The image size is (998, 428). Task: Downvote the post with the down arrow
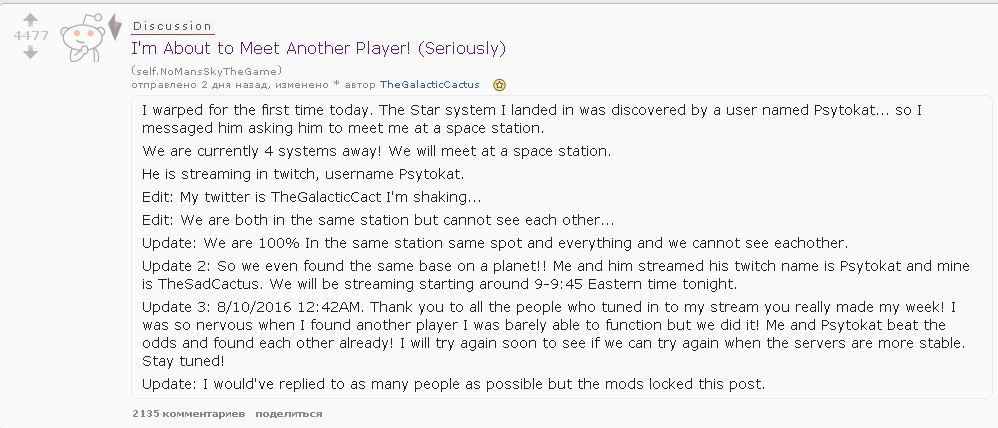coord(30,52)
